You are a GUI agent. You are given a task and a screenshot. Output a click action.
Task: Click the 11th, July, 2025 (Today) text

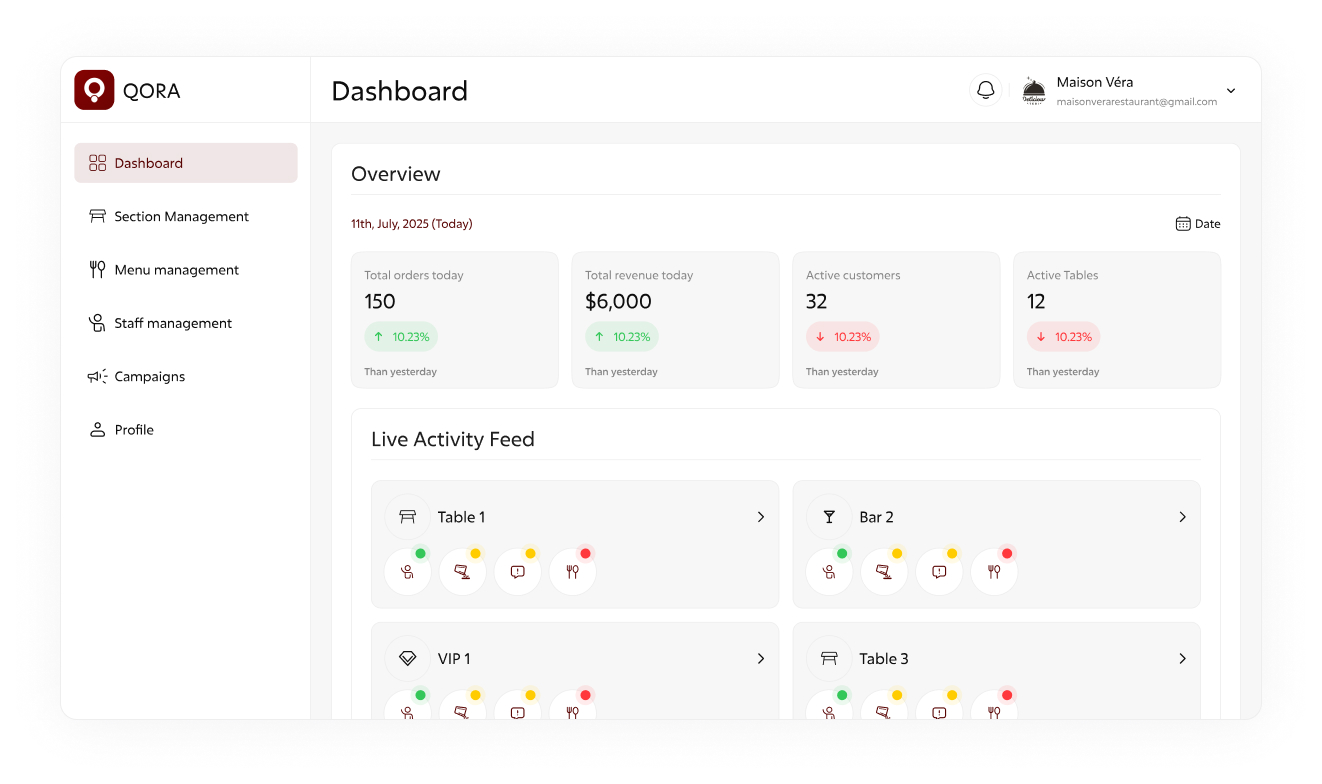[412, 224]
